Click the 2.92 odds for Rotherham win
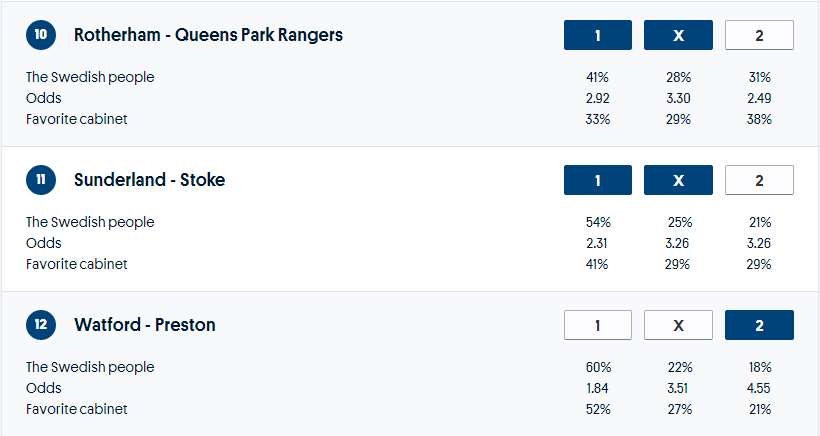This screenshot has width=820, height=436. click(598, 98)
